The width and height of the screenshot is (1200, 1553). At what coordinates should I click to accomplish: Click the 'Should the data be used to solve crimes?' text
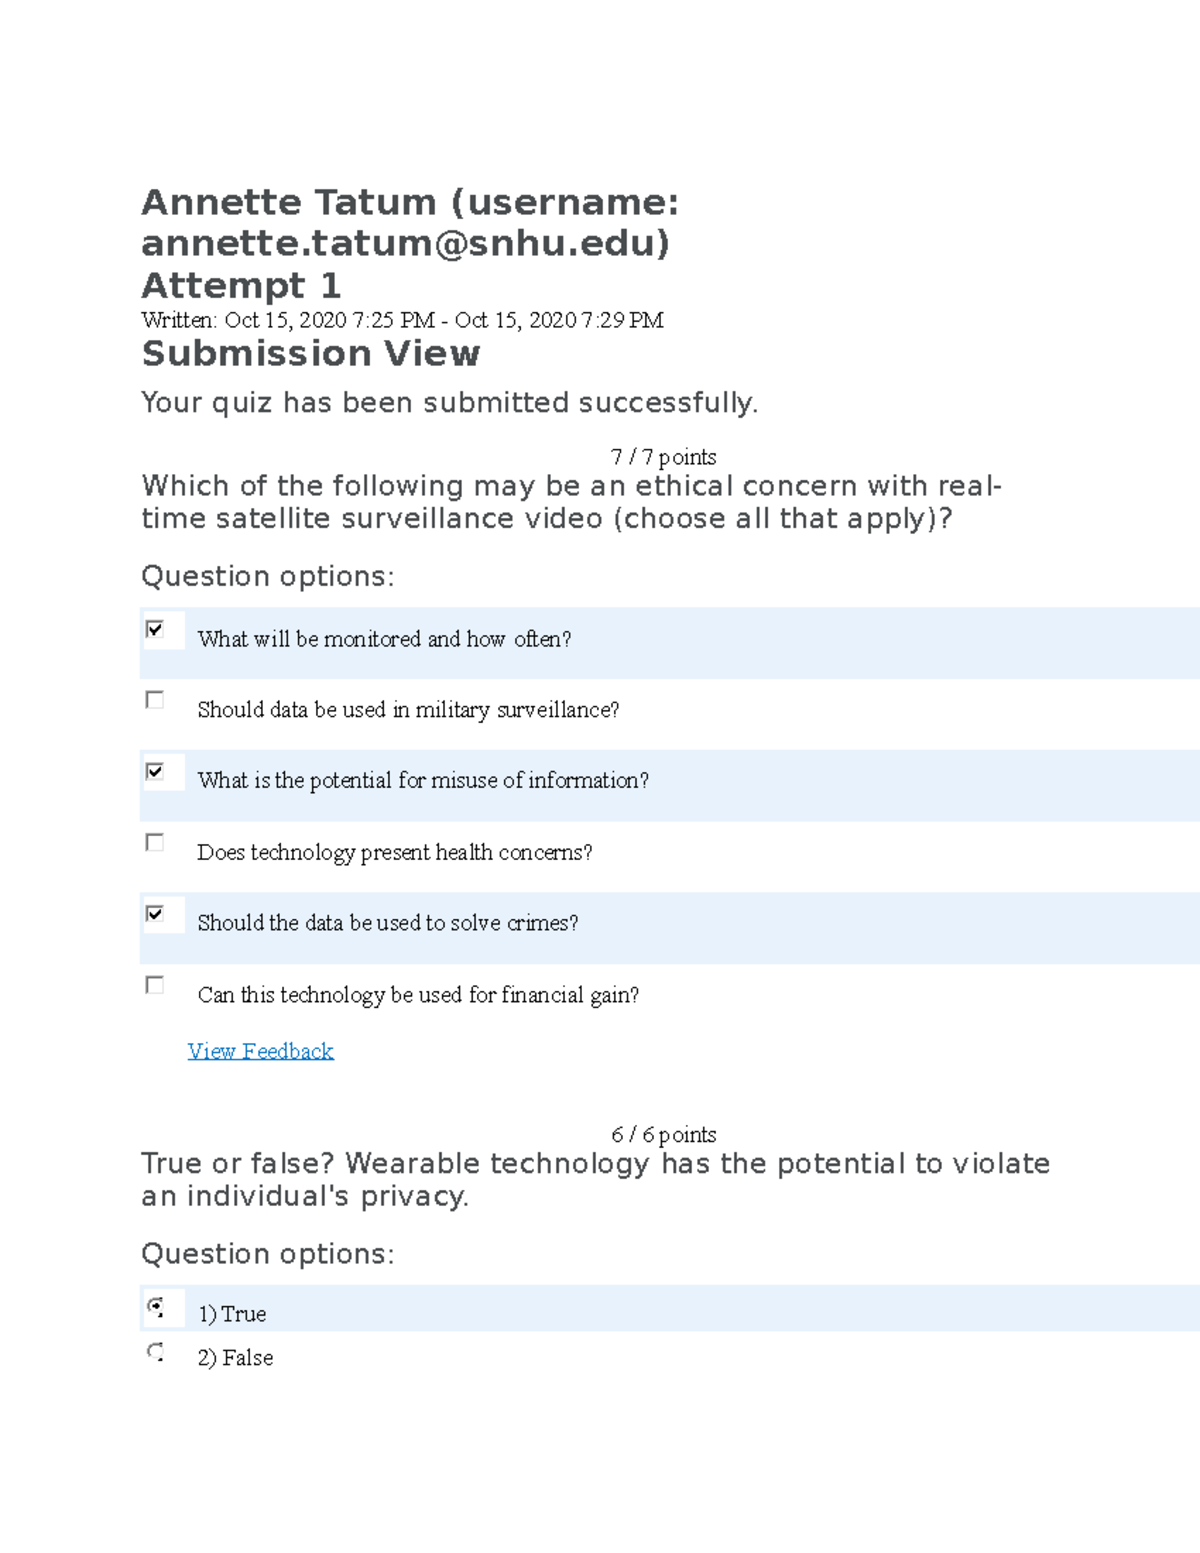pos(388,923)
